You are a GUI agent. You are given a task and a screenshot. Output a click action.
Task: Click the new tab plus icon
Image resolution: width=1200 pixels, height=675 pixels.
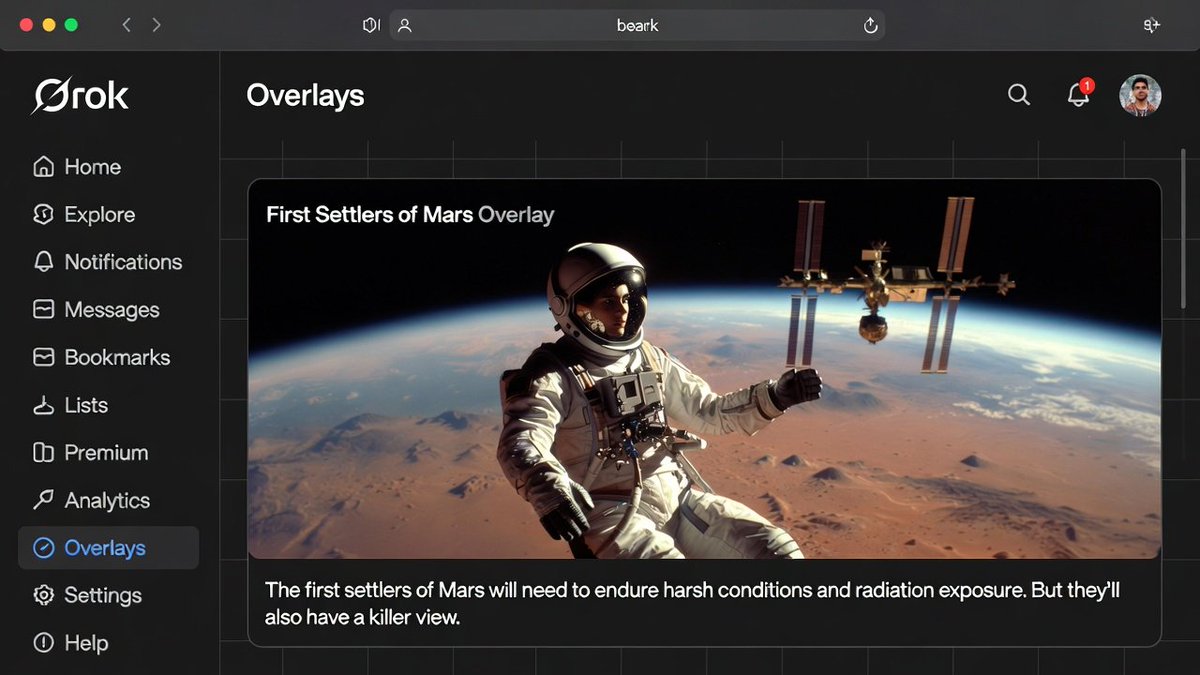pyautogui.click(x=1151, y=25)
